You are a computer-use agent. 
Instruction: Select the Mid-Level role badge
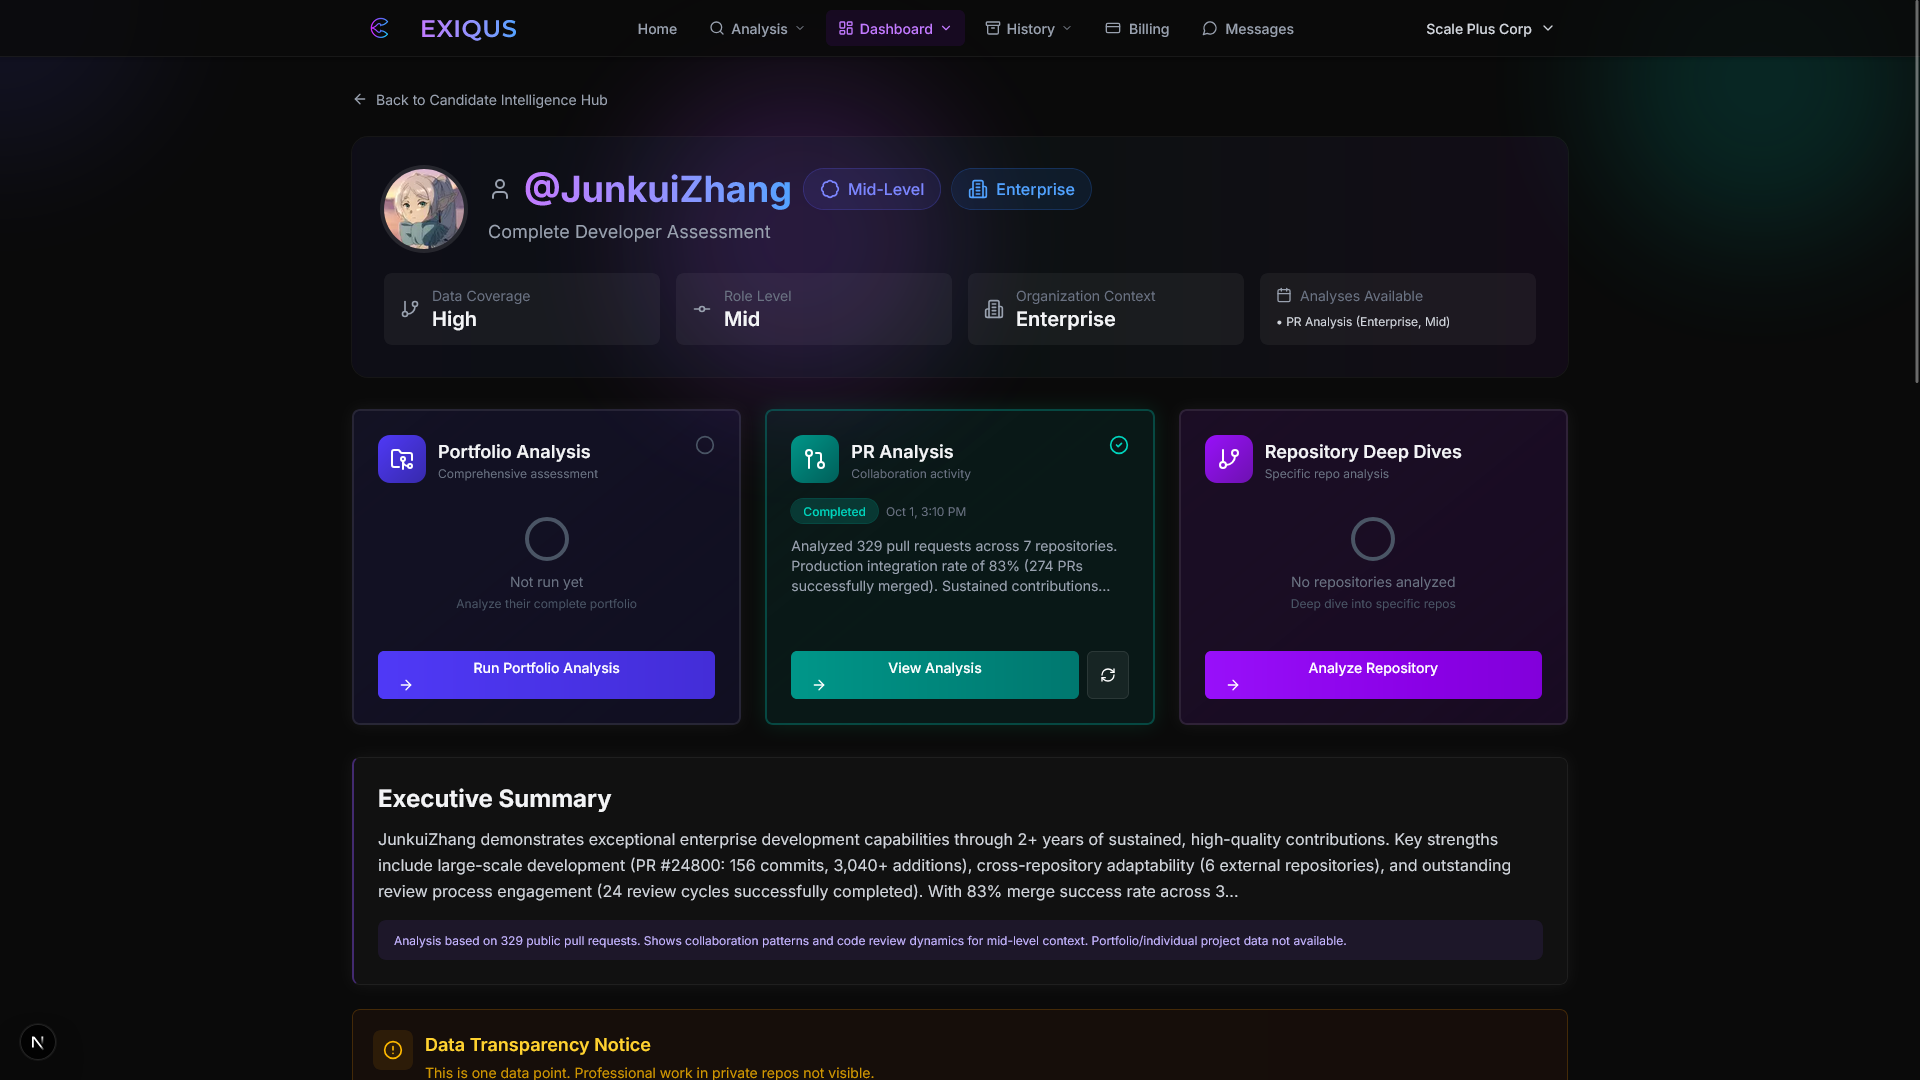coord(872,189)
